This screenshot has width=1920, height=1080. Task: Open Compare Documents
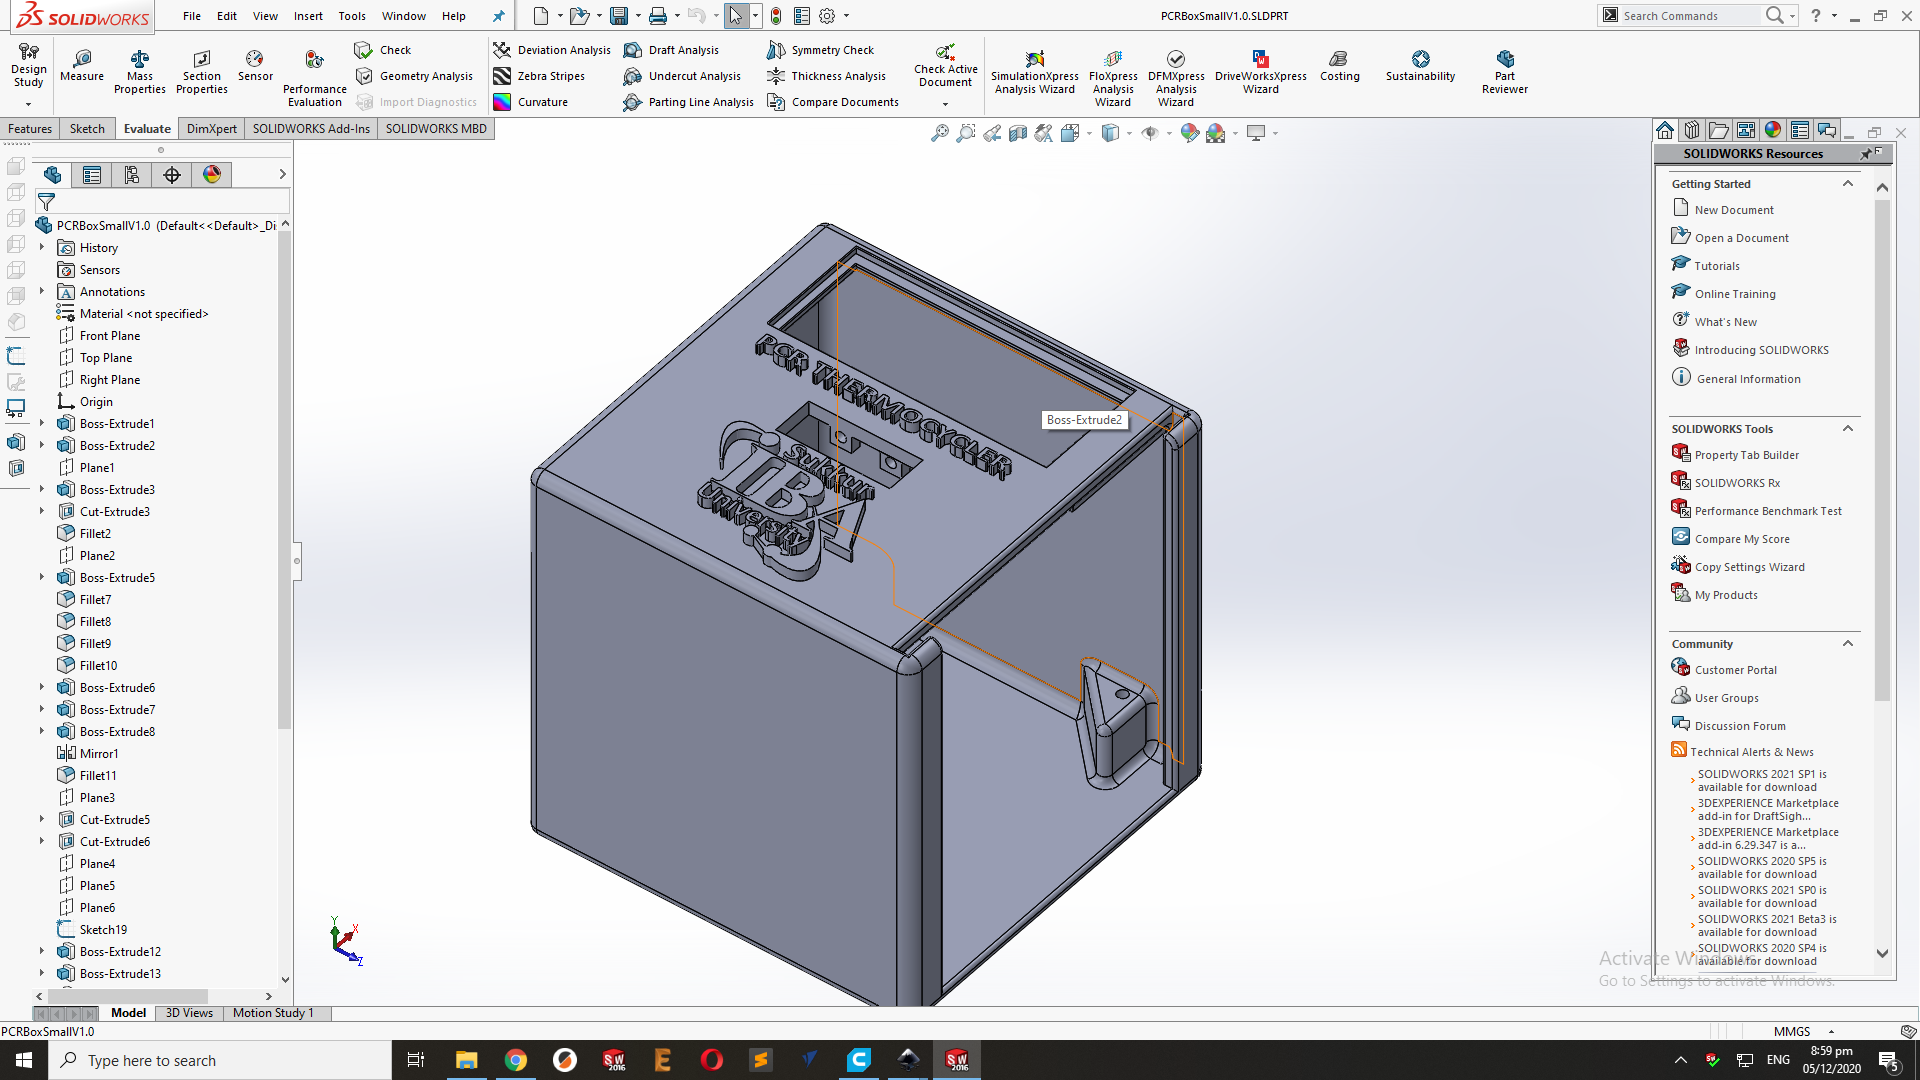(x=833, y=102)
